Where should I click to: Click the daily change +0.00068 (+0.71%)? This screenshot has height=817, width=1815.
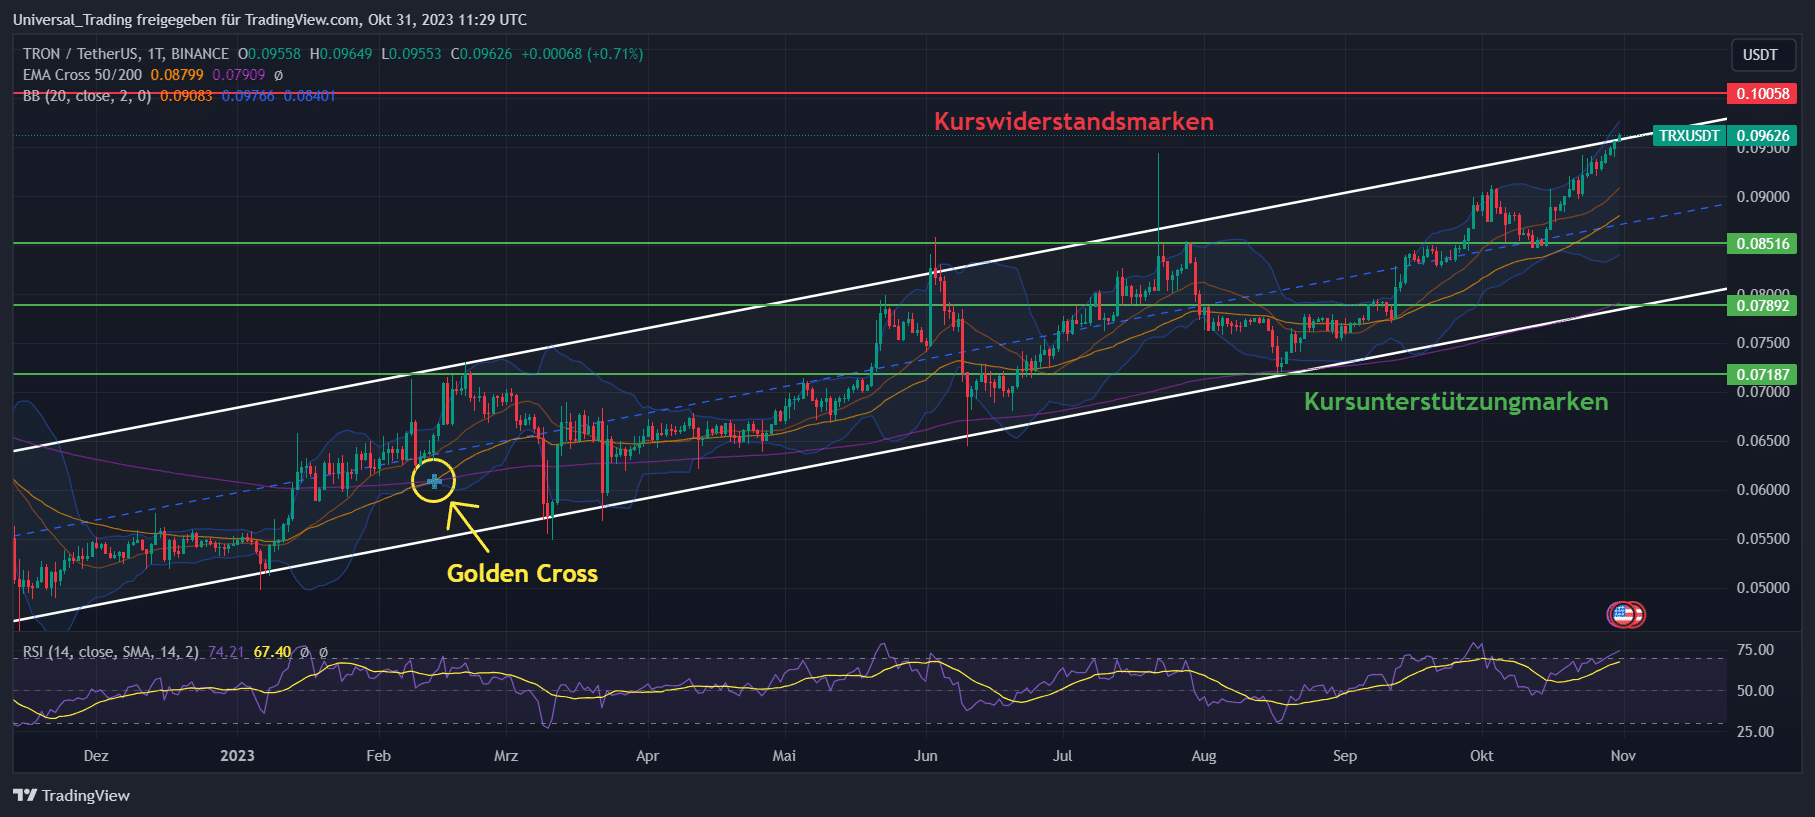(582, 54)
